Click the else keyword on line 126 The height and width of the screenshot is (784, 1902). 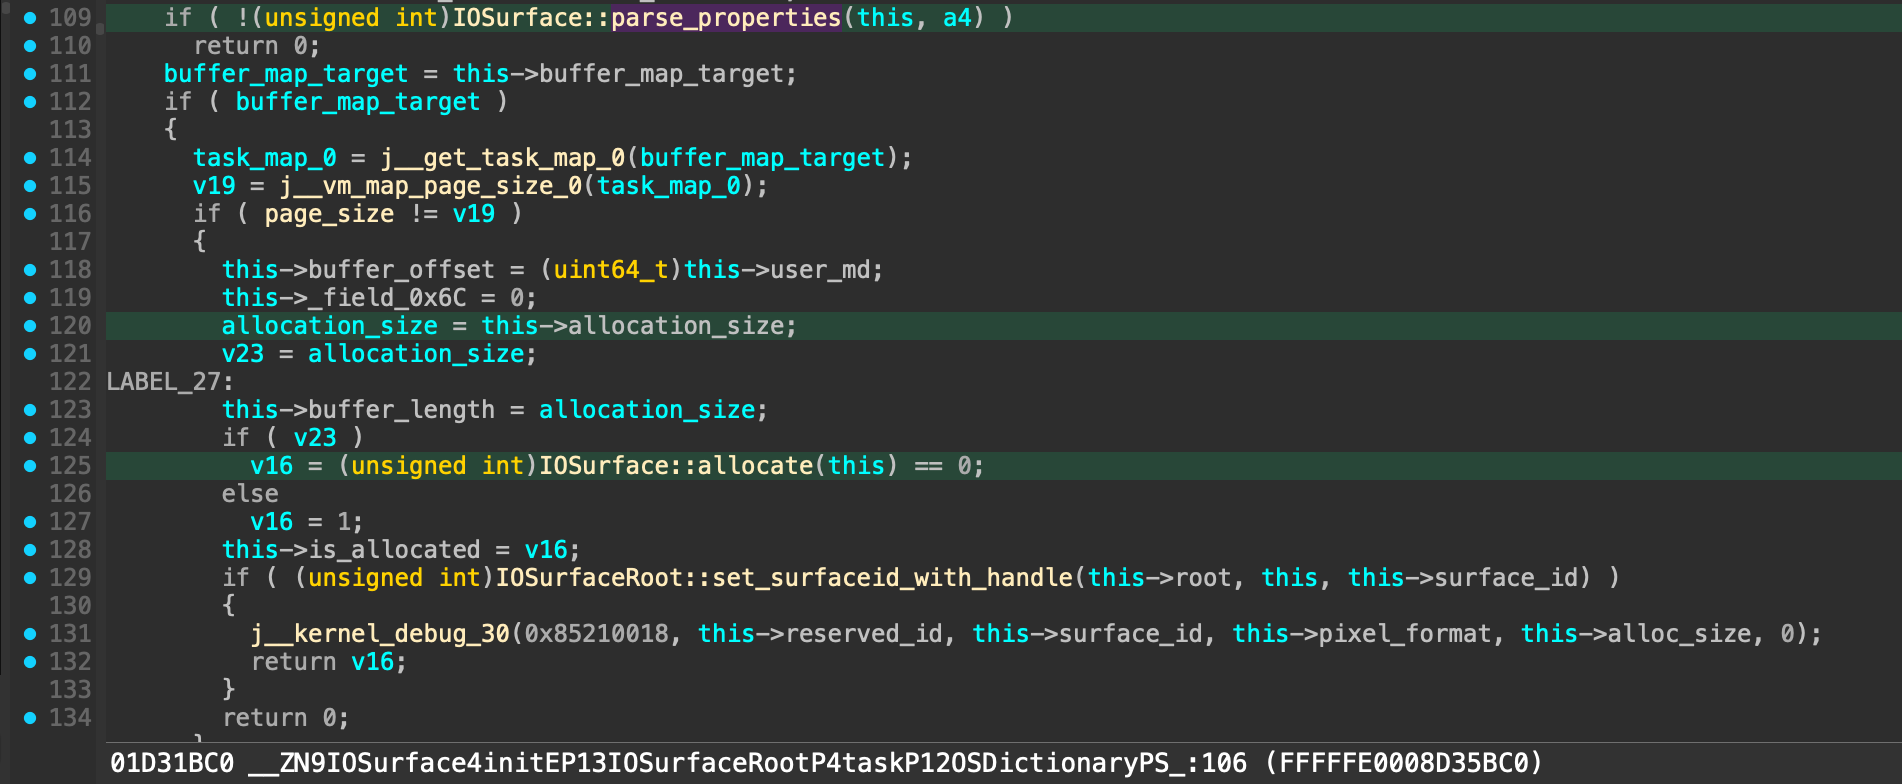[x=250, y=494]
